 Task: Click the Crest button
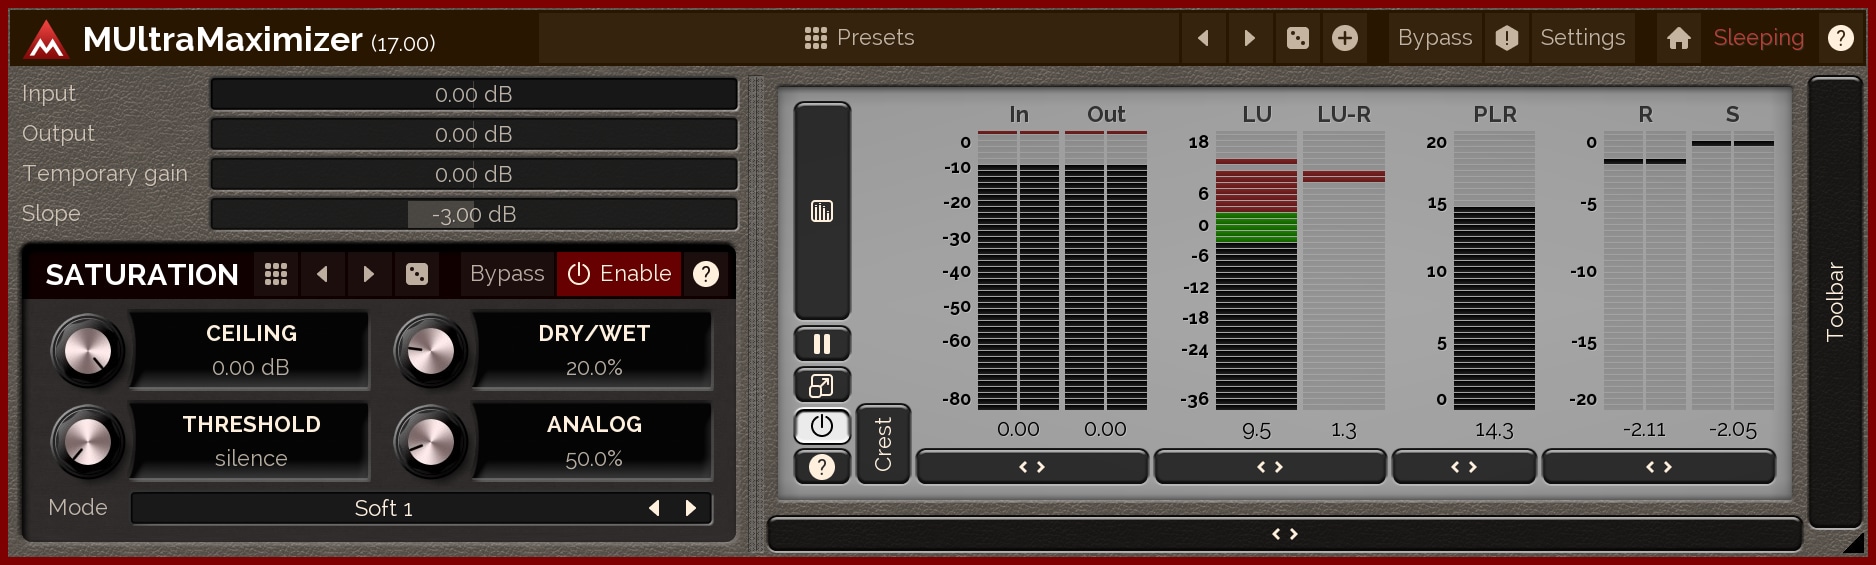pos(883,444)
